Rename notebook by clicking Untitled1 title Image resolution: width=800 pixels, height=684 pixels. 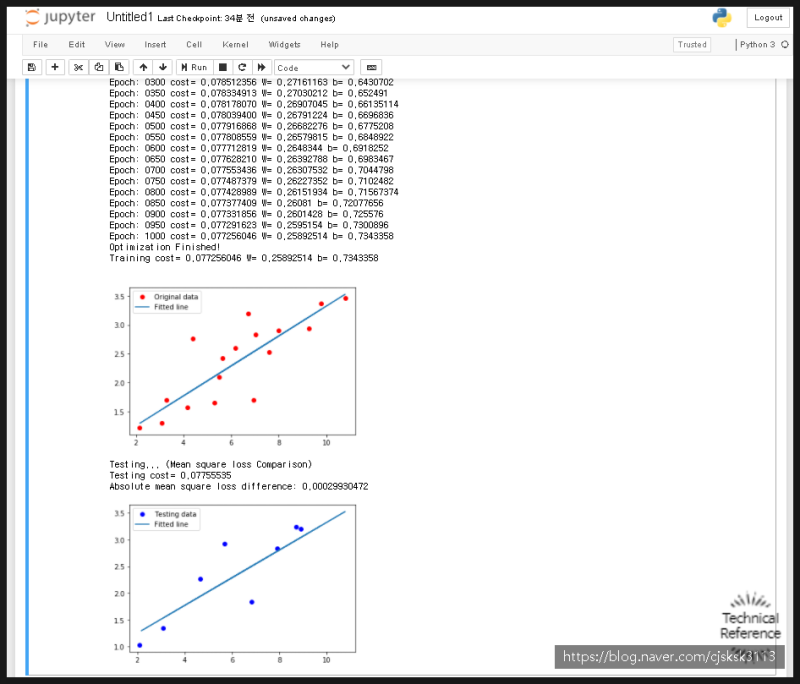[x=129, y=17]
